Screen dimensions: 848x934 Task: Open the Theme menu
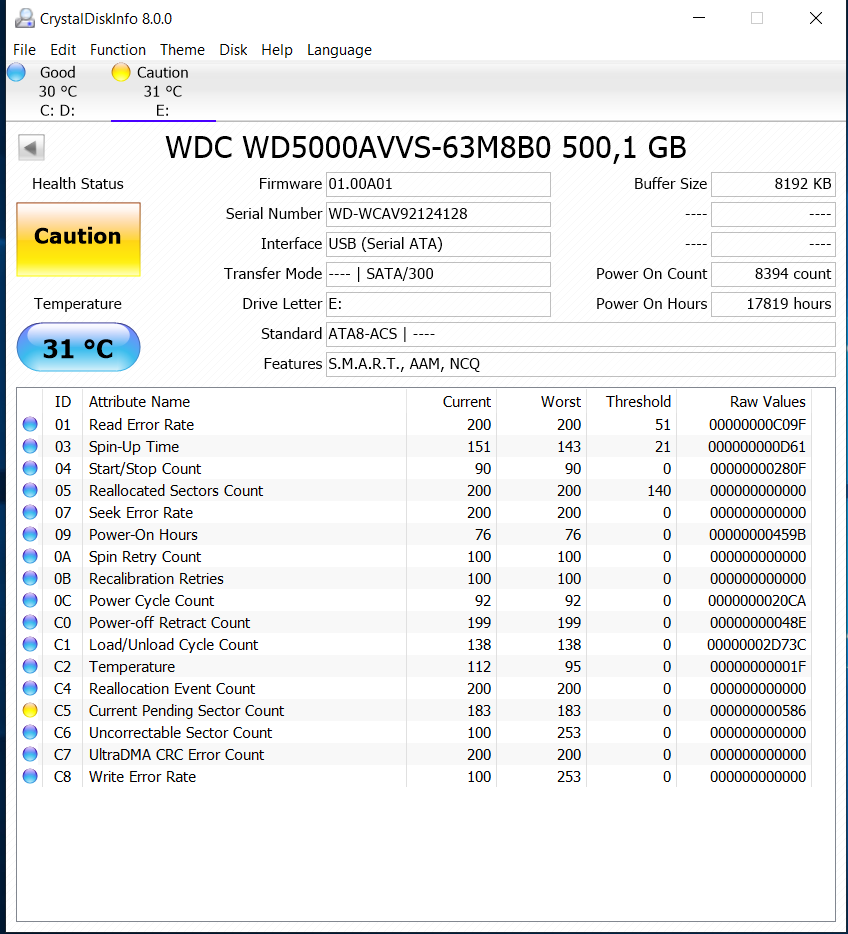pyautogui.click(x=182, y=50)
